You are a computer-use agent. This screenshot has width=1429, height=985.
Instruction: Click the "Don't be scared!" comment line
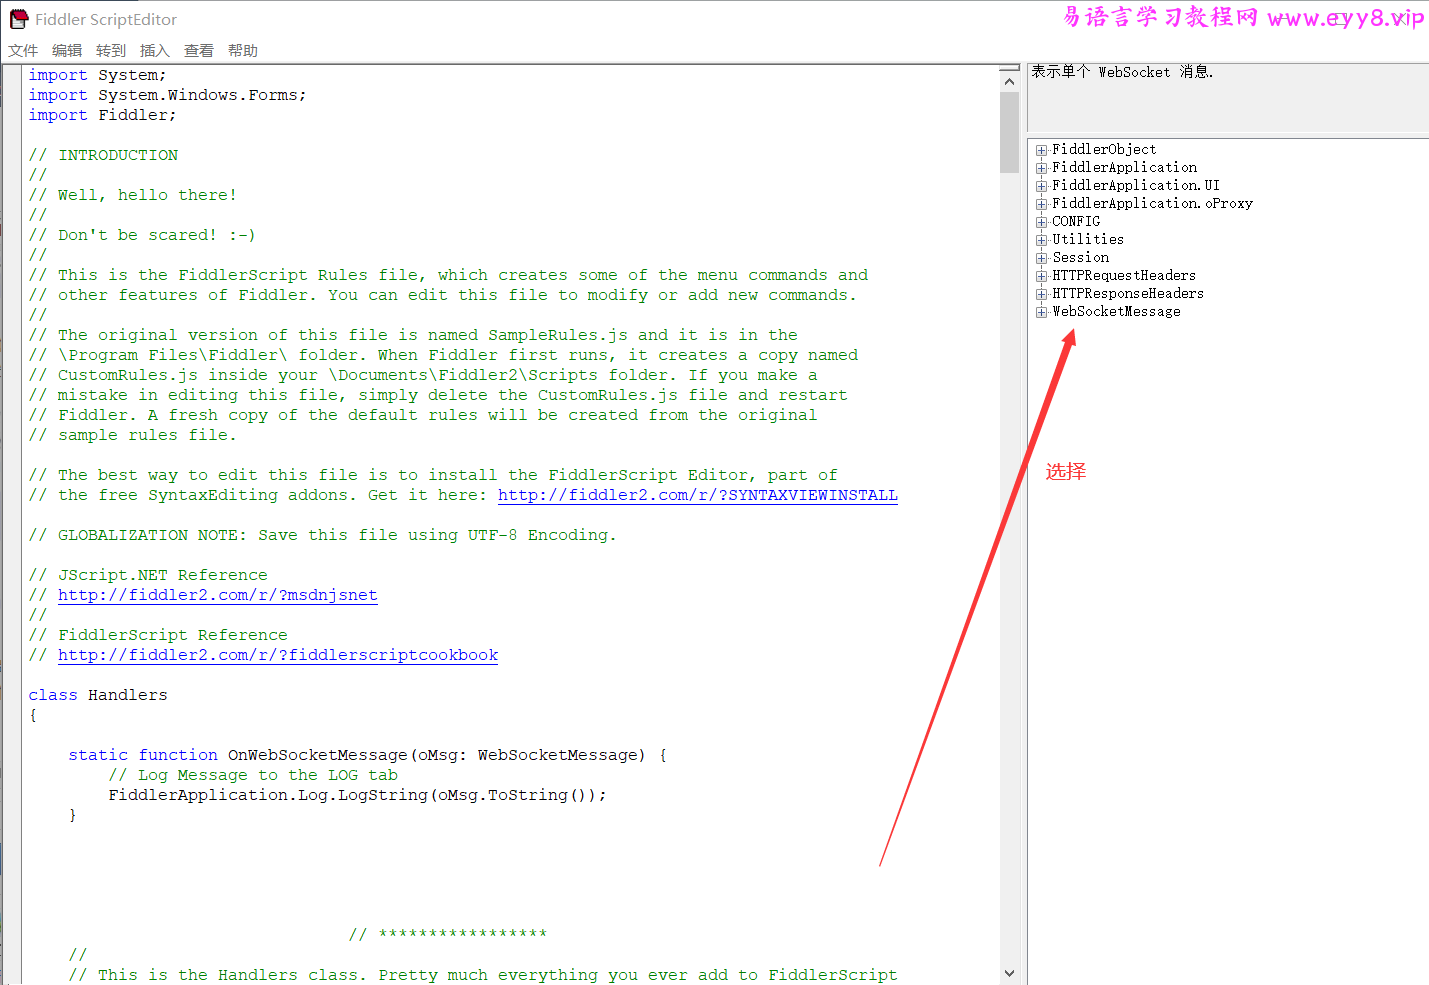tap(142, 235)
